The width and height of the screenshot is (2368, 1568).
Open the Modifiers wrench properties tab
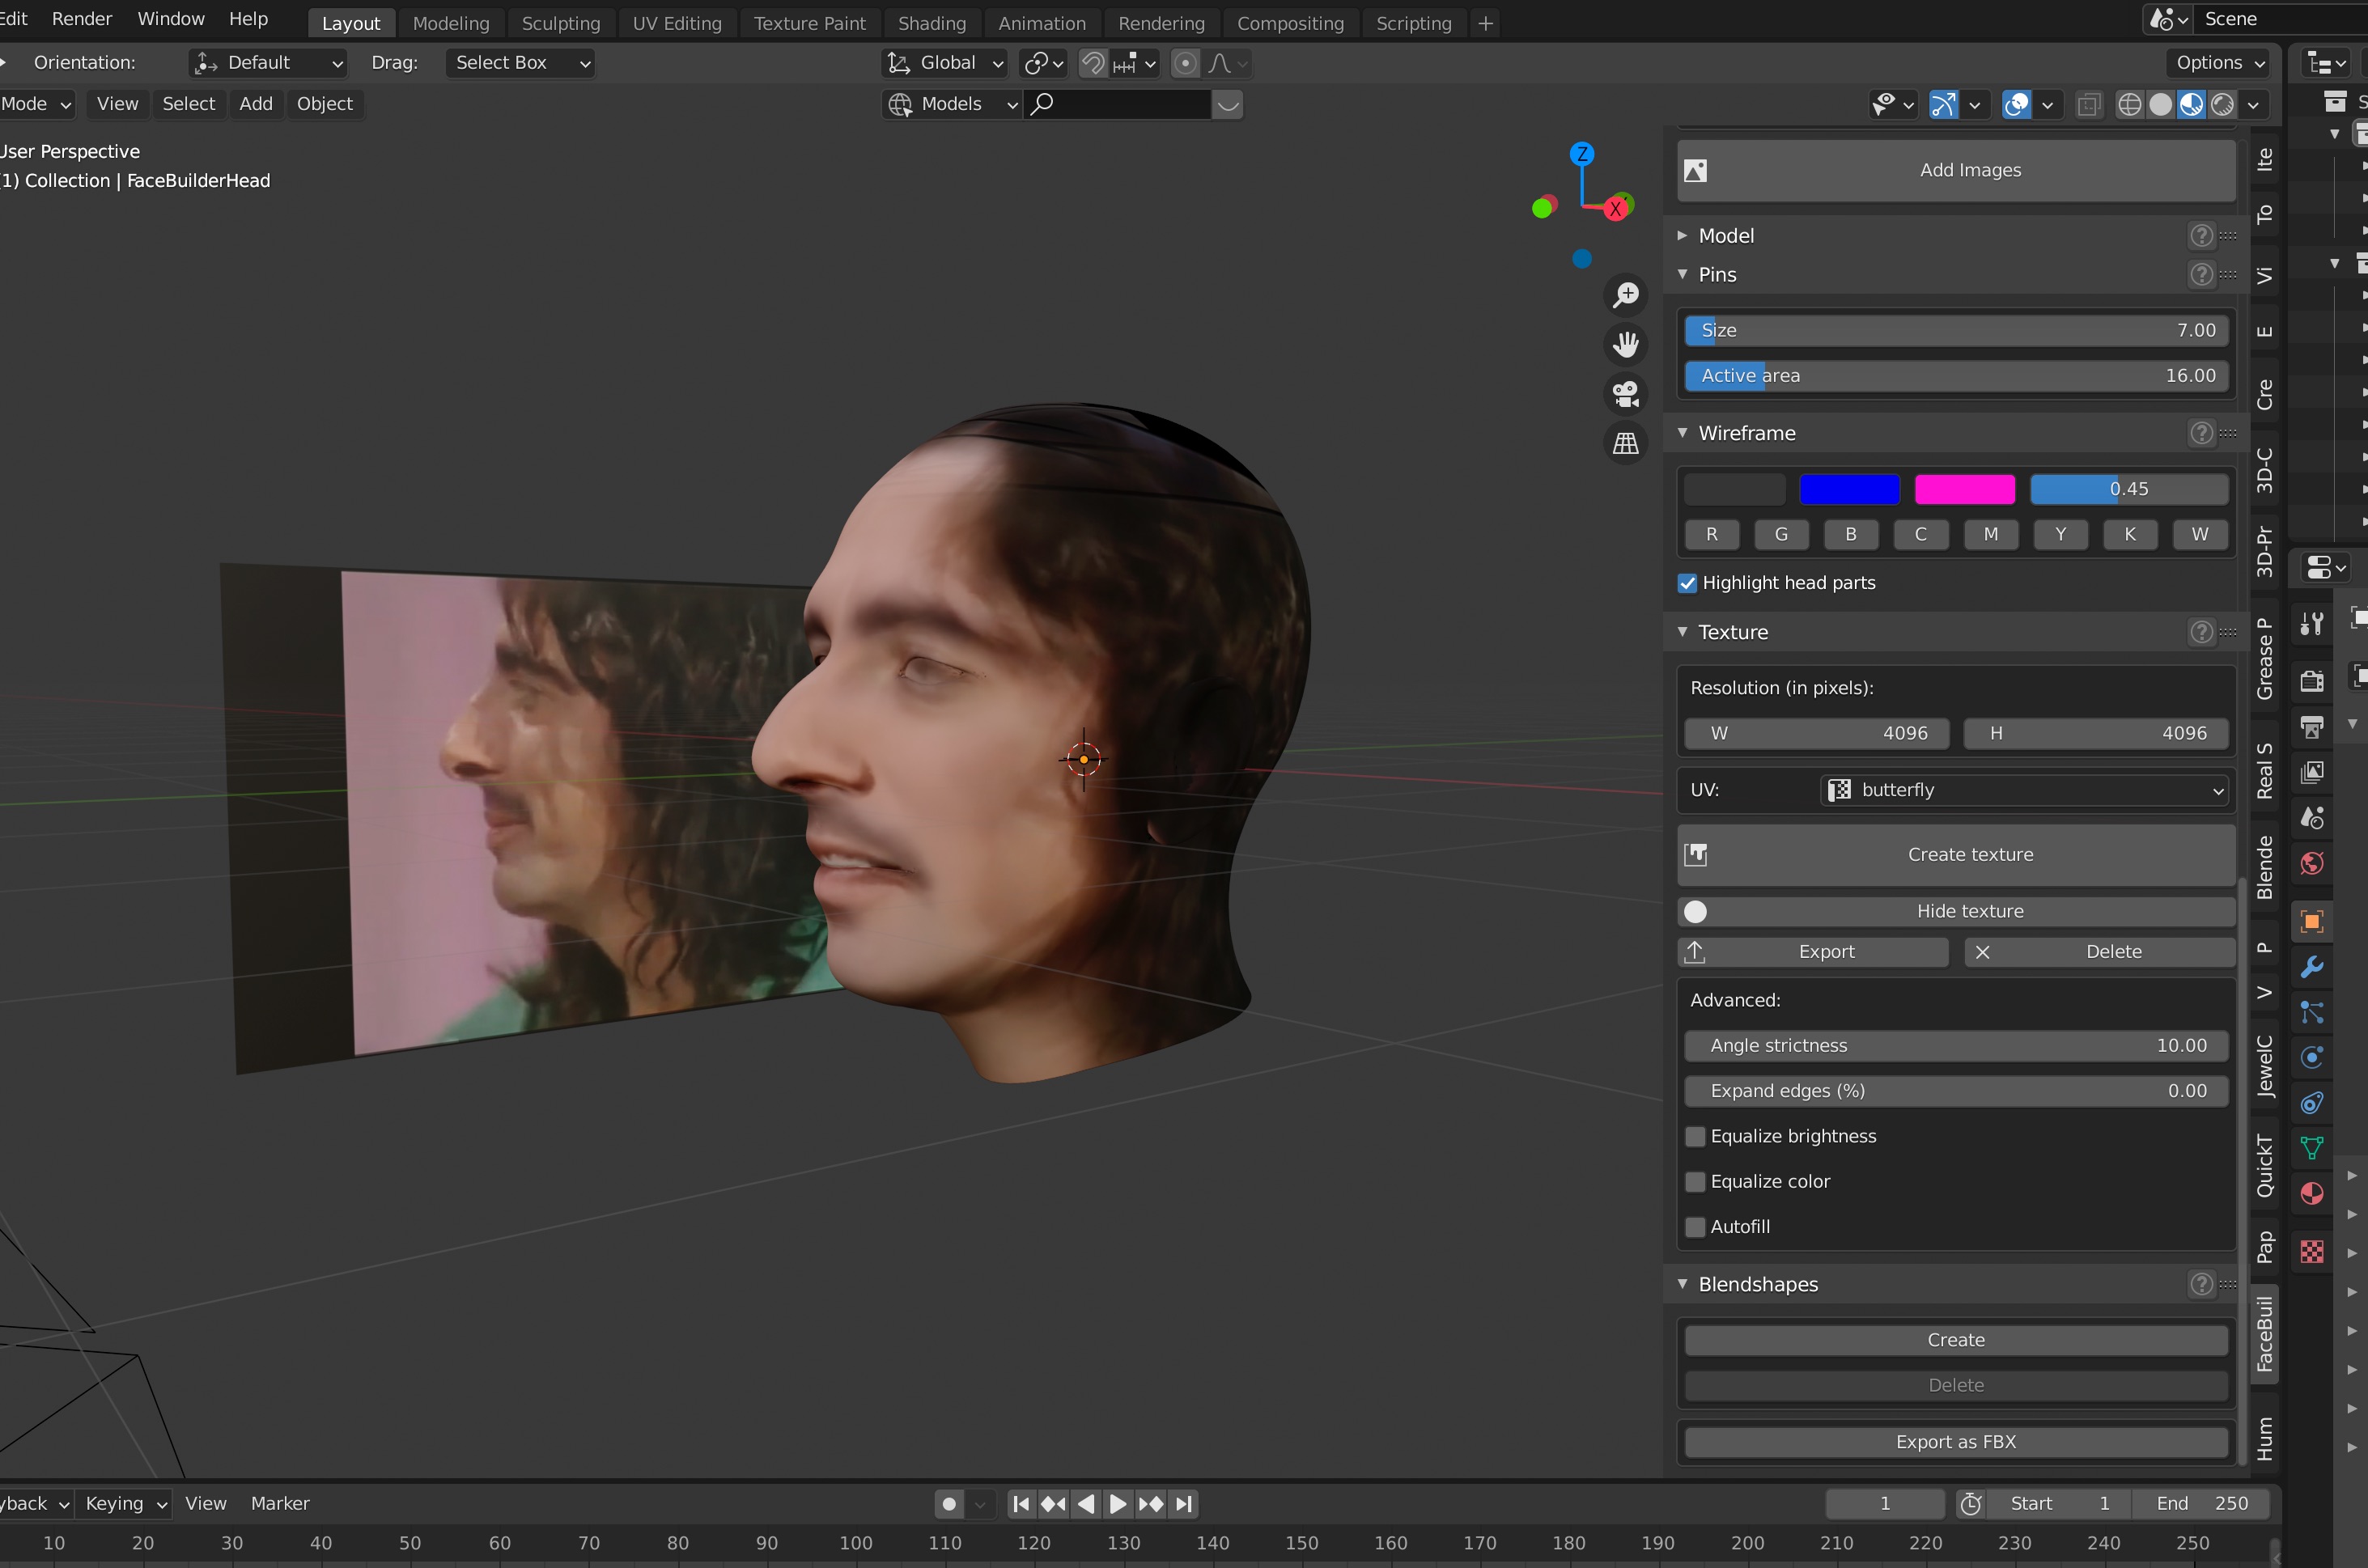click(x=2311, y=967)
